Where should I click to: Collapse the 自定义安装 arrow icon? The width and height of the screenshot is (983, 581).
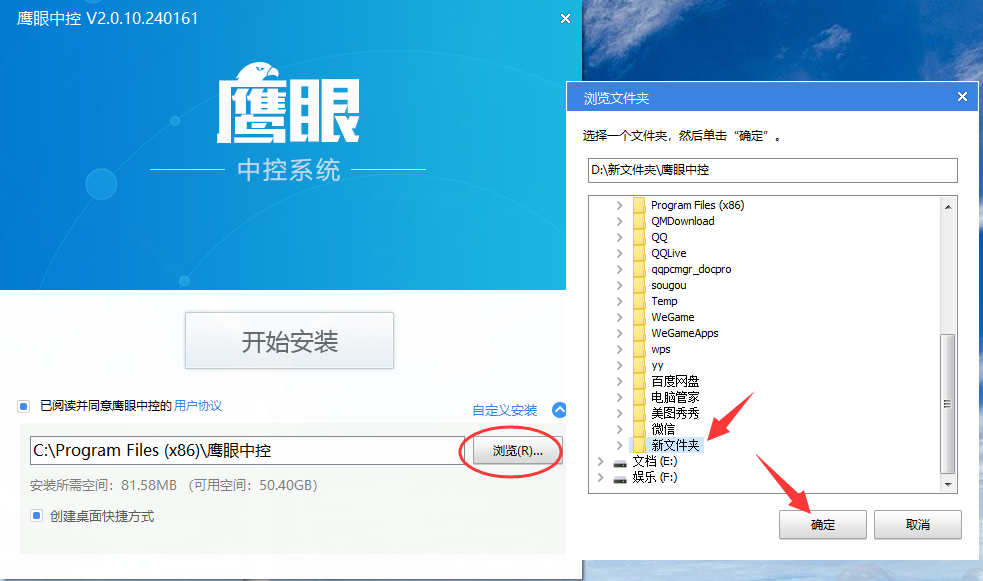[559, 410]
